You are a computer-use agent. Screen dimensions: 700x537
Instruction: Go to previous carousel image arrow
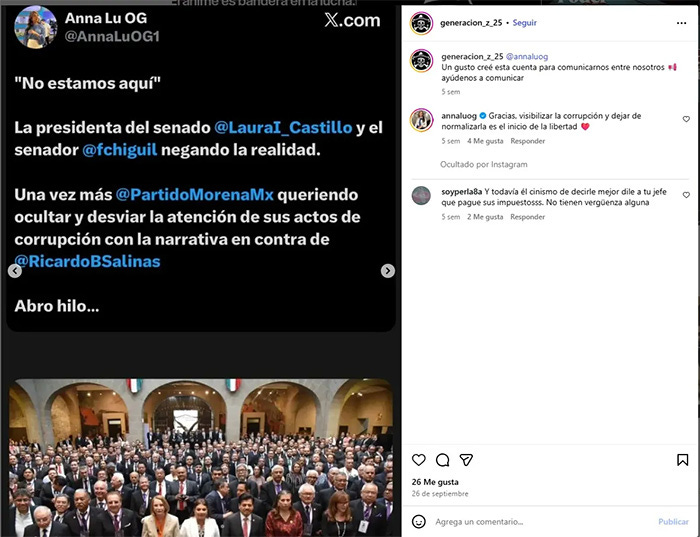(15, 271)
